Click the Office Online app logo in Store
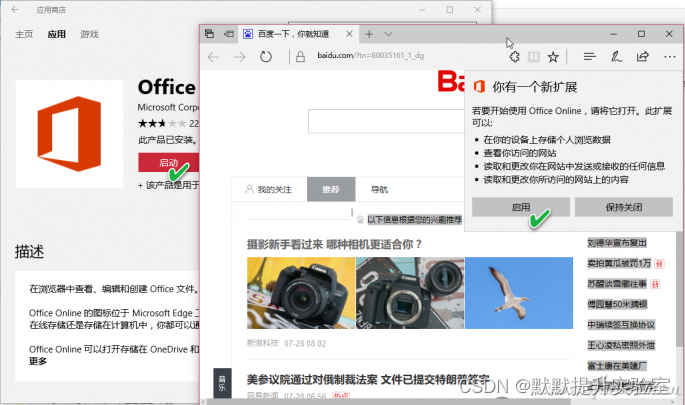This screenshot has height=405, width=685. pos(69,134)
